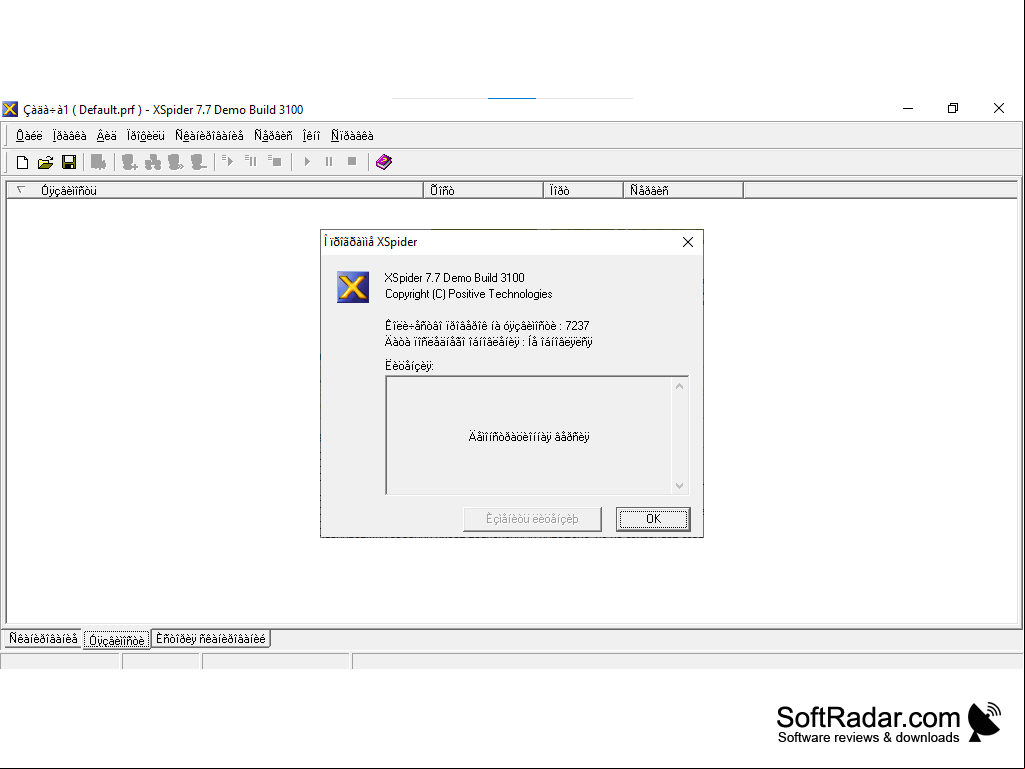
Task: Click the plain stop square toolbar icon
Action: pyautogui.click(x=352, y=162)
